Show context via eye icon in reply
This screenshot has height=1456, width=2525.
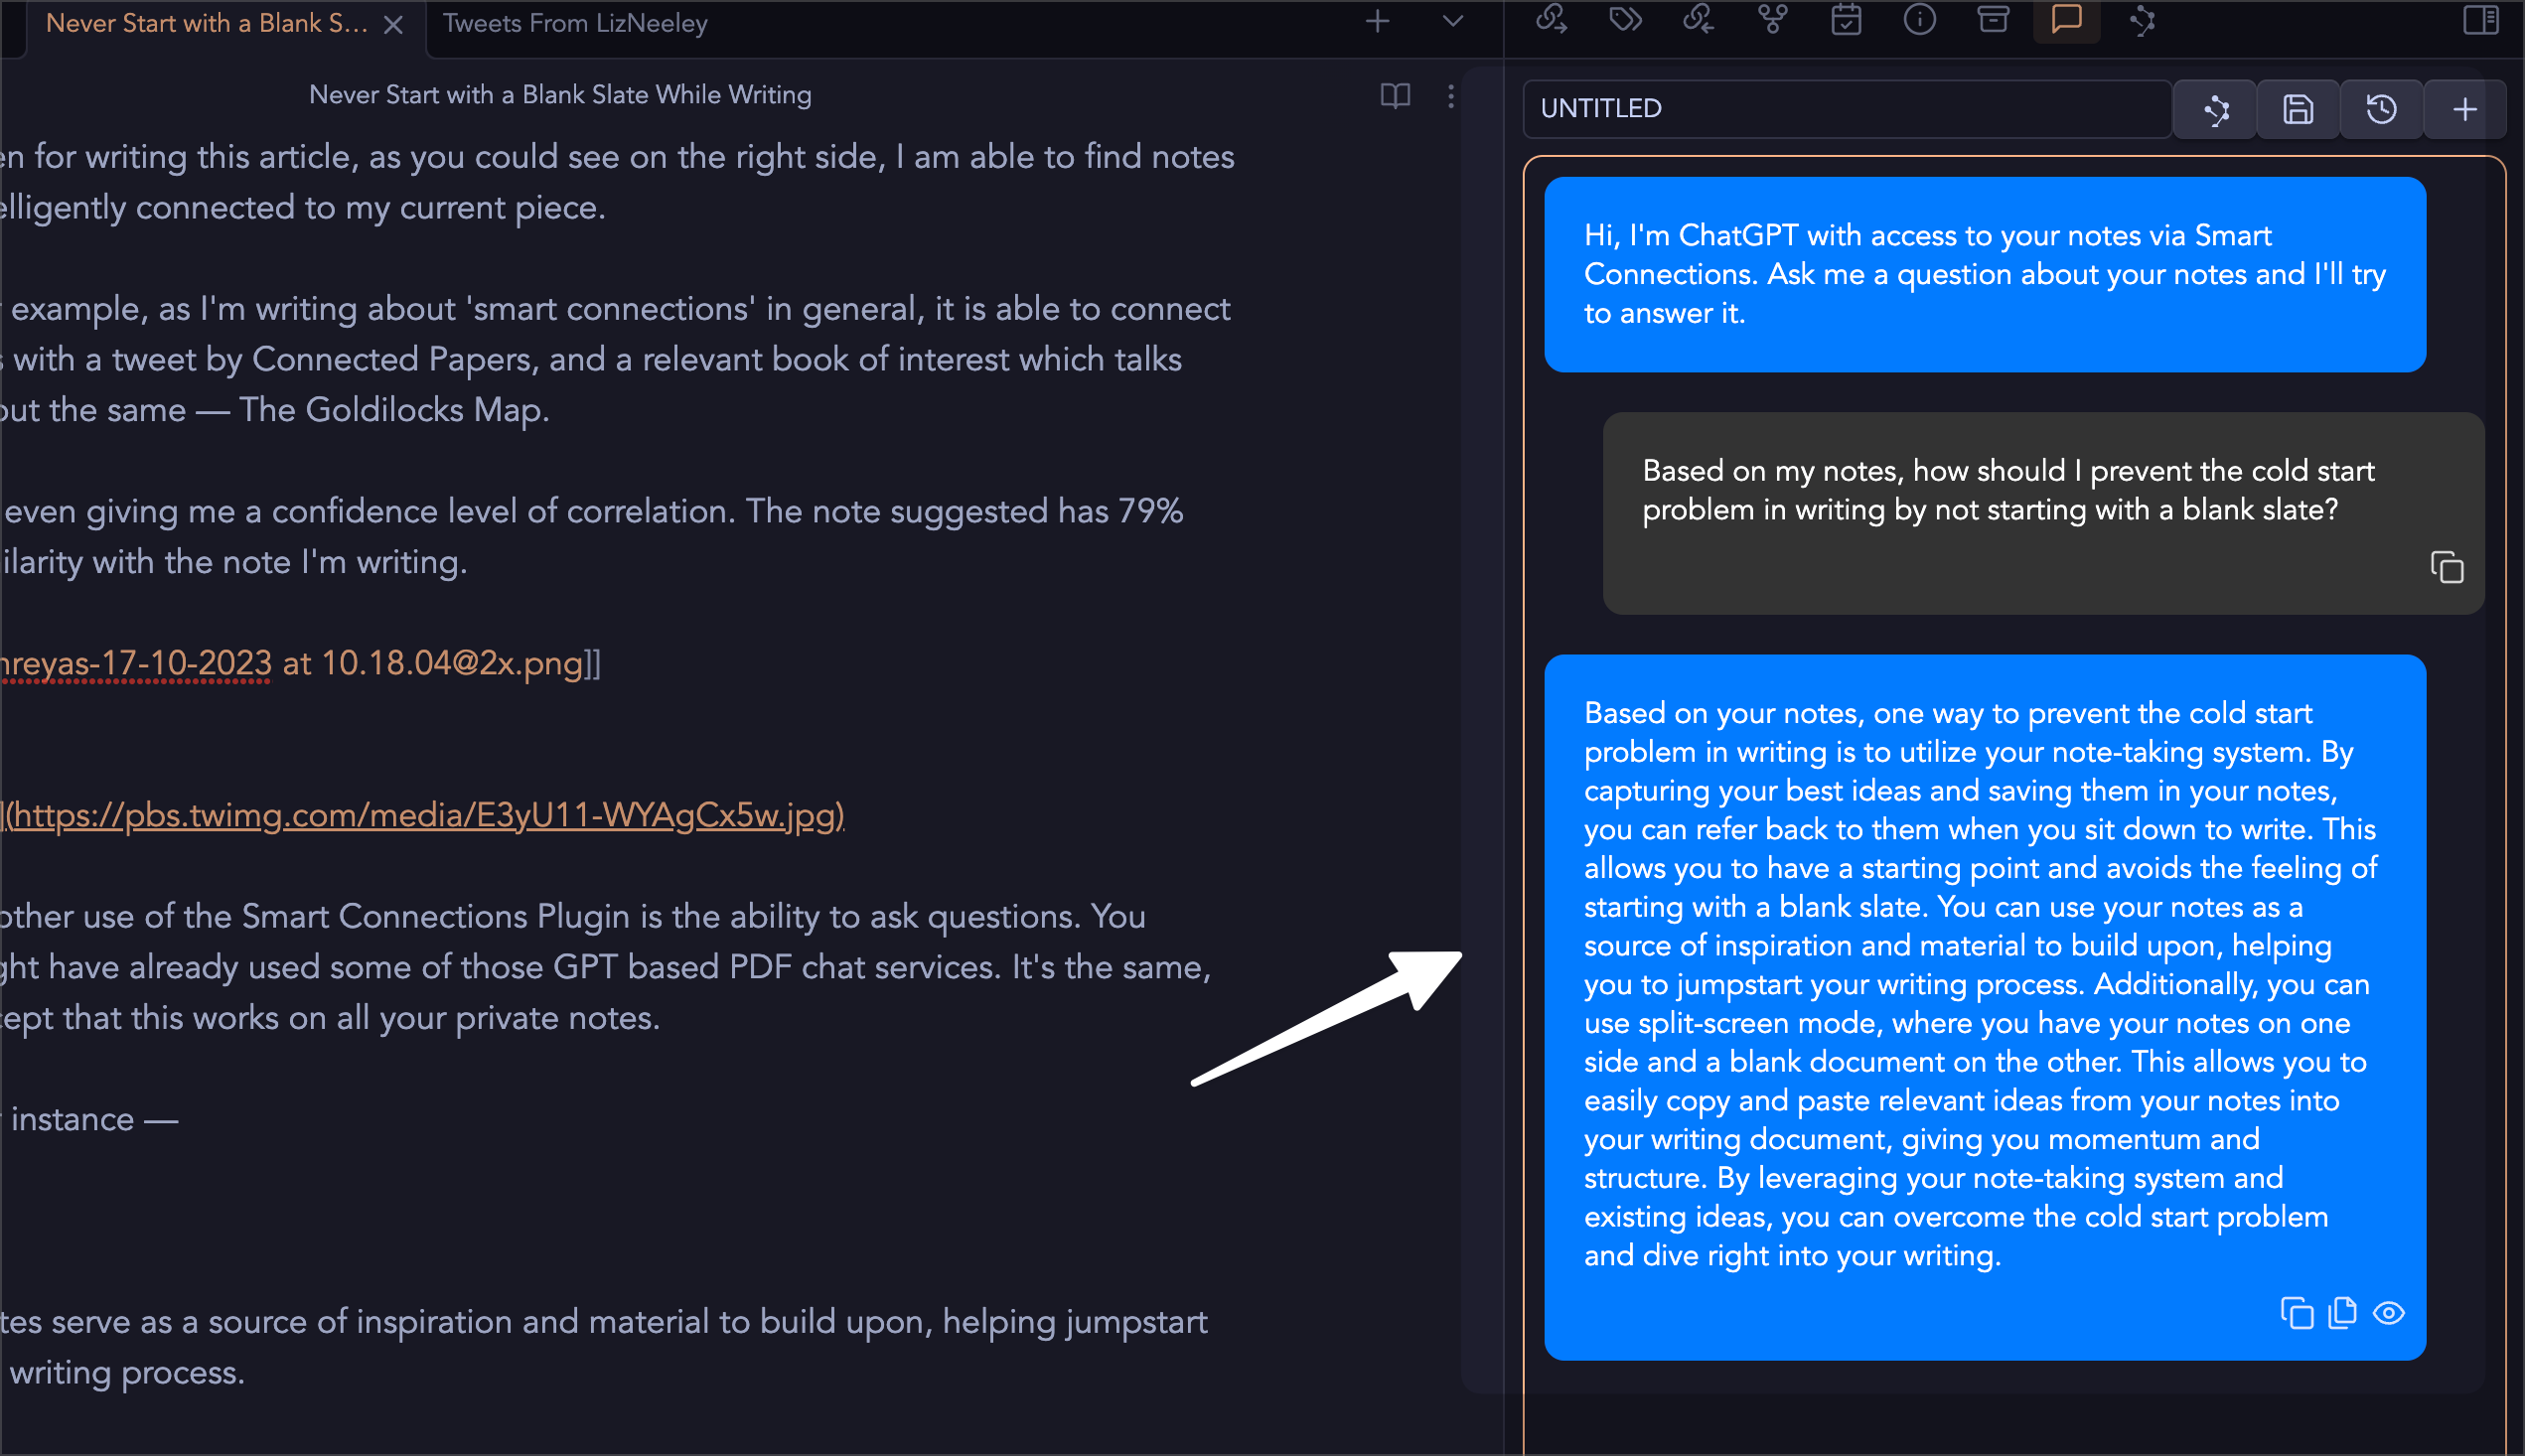(2389, 1313)
